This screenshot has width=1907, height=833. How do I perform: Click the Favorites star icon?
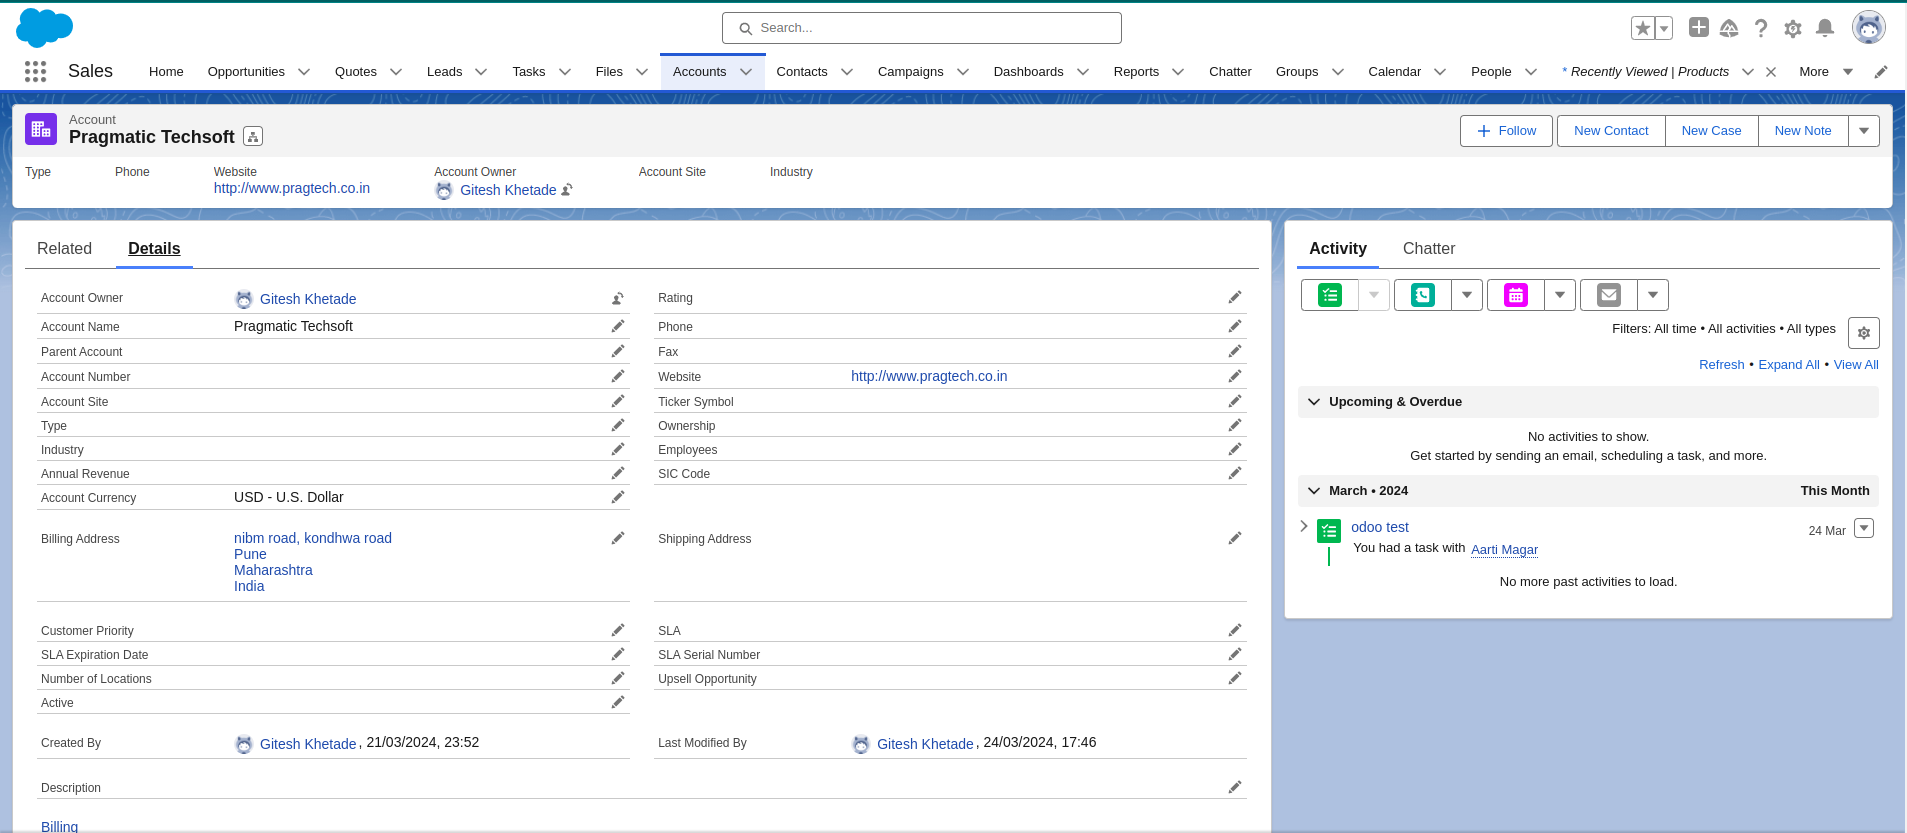click(x=1642, y=28)
